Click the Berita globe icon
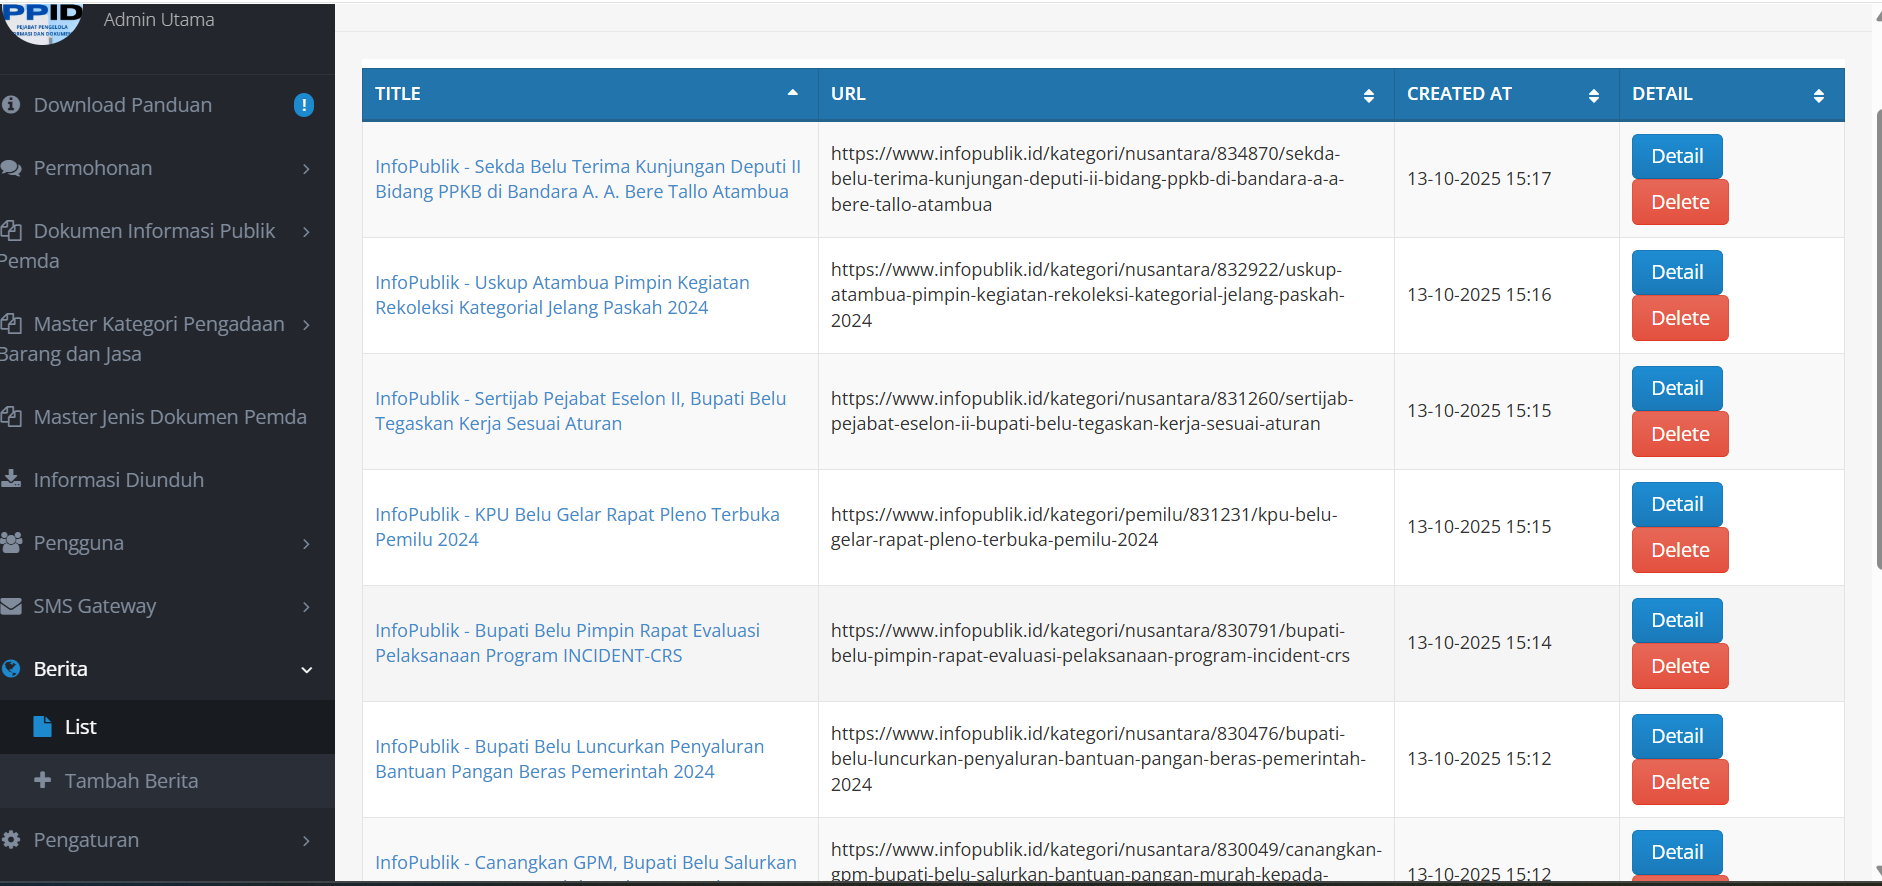The width and height of the screenshot is (1882, 886). coord(11,668)
